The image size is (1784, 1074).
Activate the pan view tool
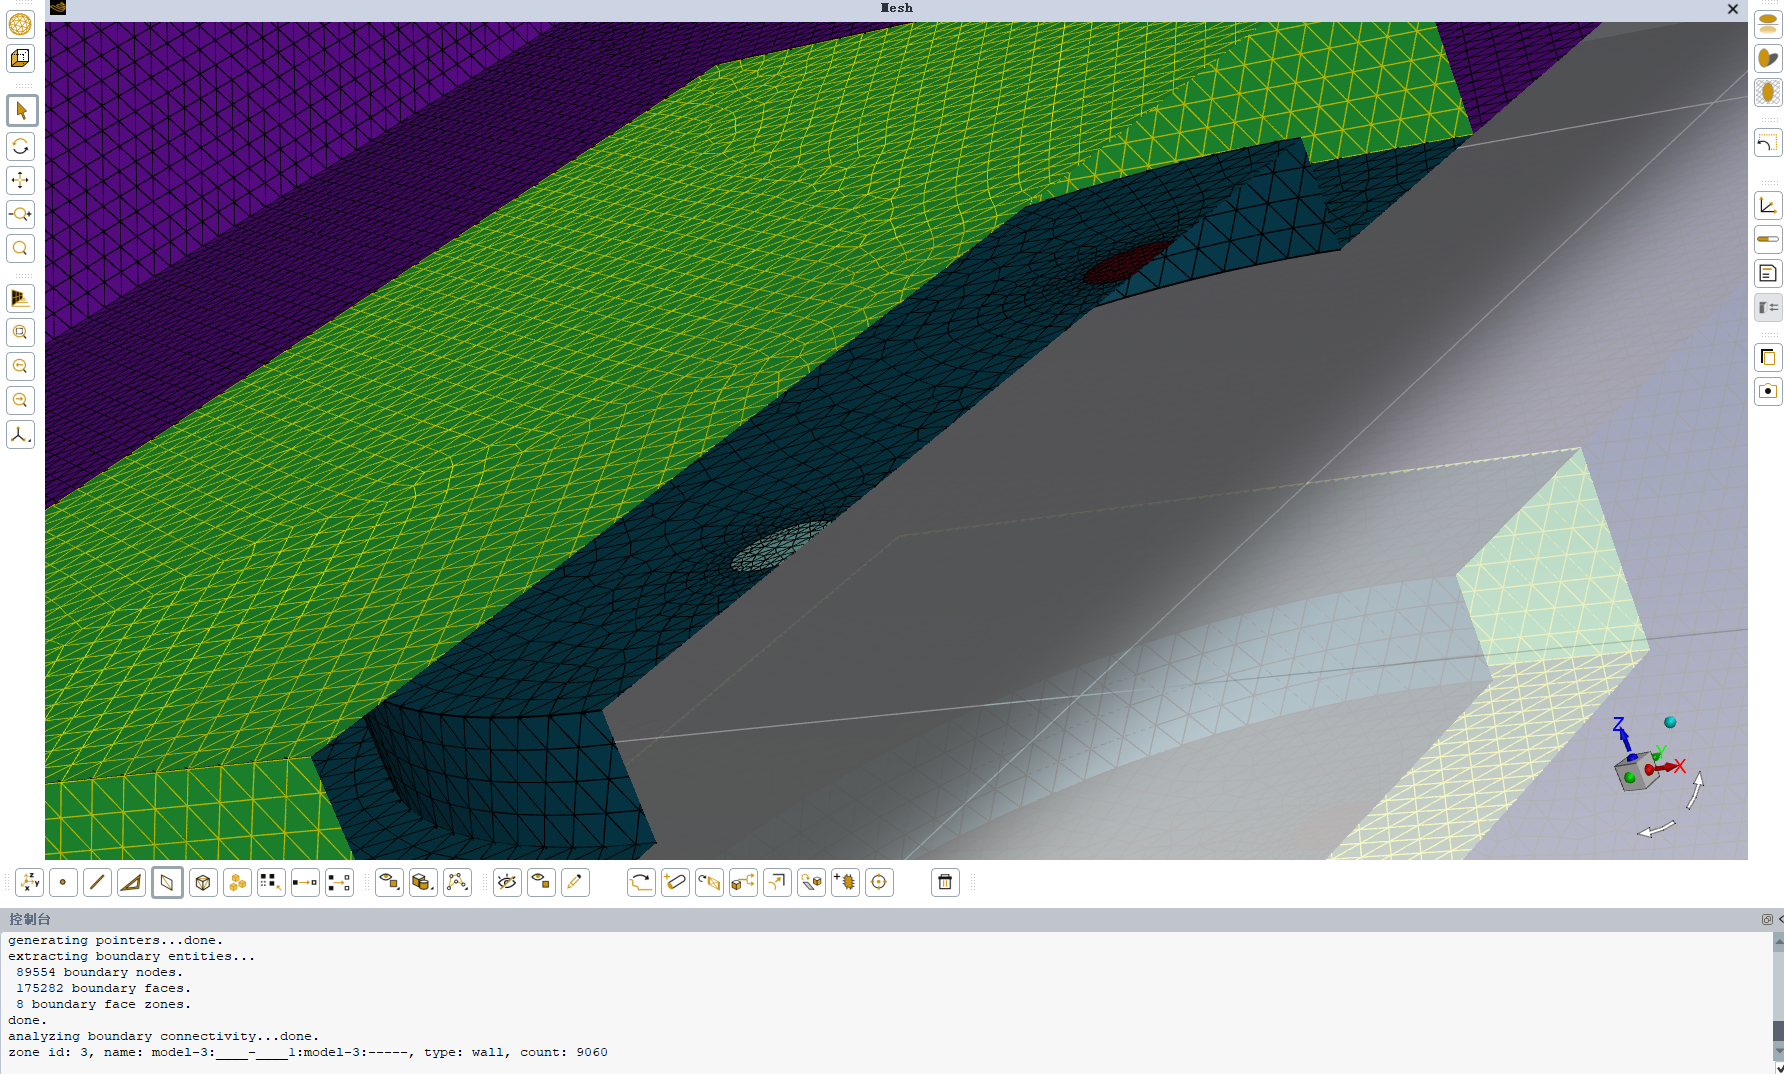pyautogui.click(x=21, y=180)
